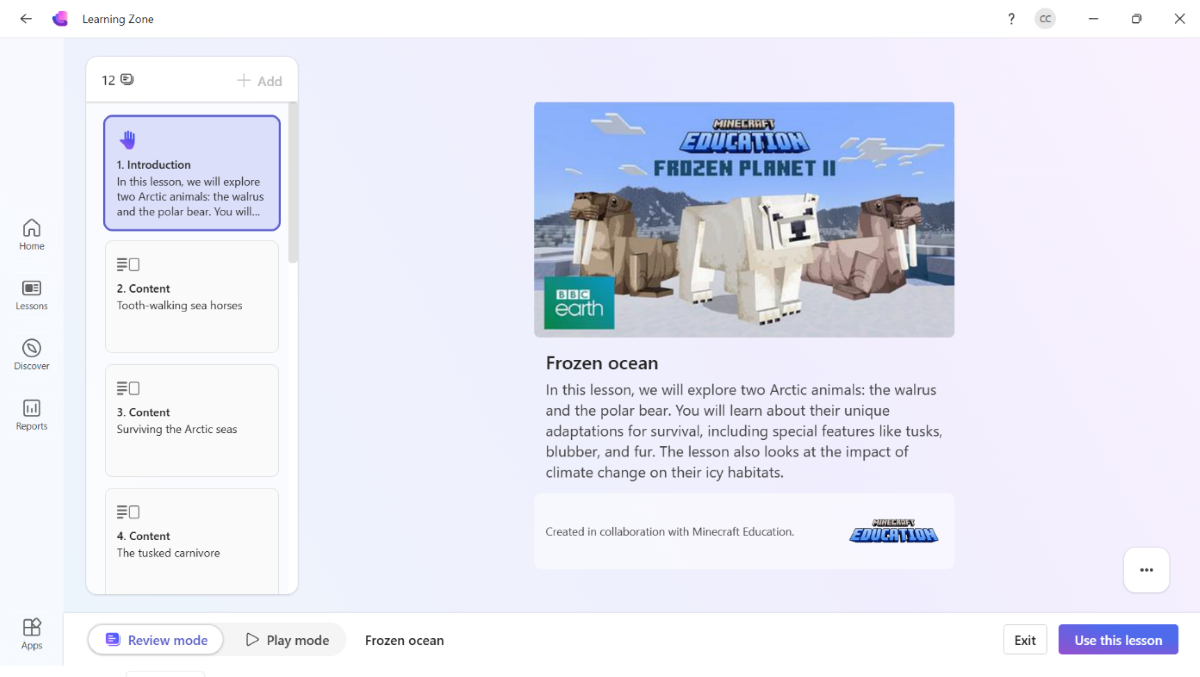The width and height of the screenshot is (1200, 677).
Task: Click the Minecraft Education logo in credits
Action: 893,531
